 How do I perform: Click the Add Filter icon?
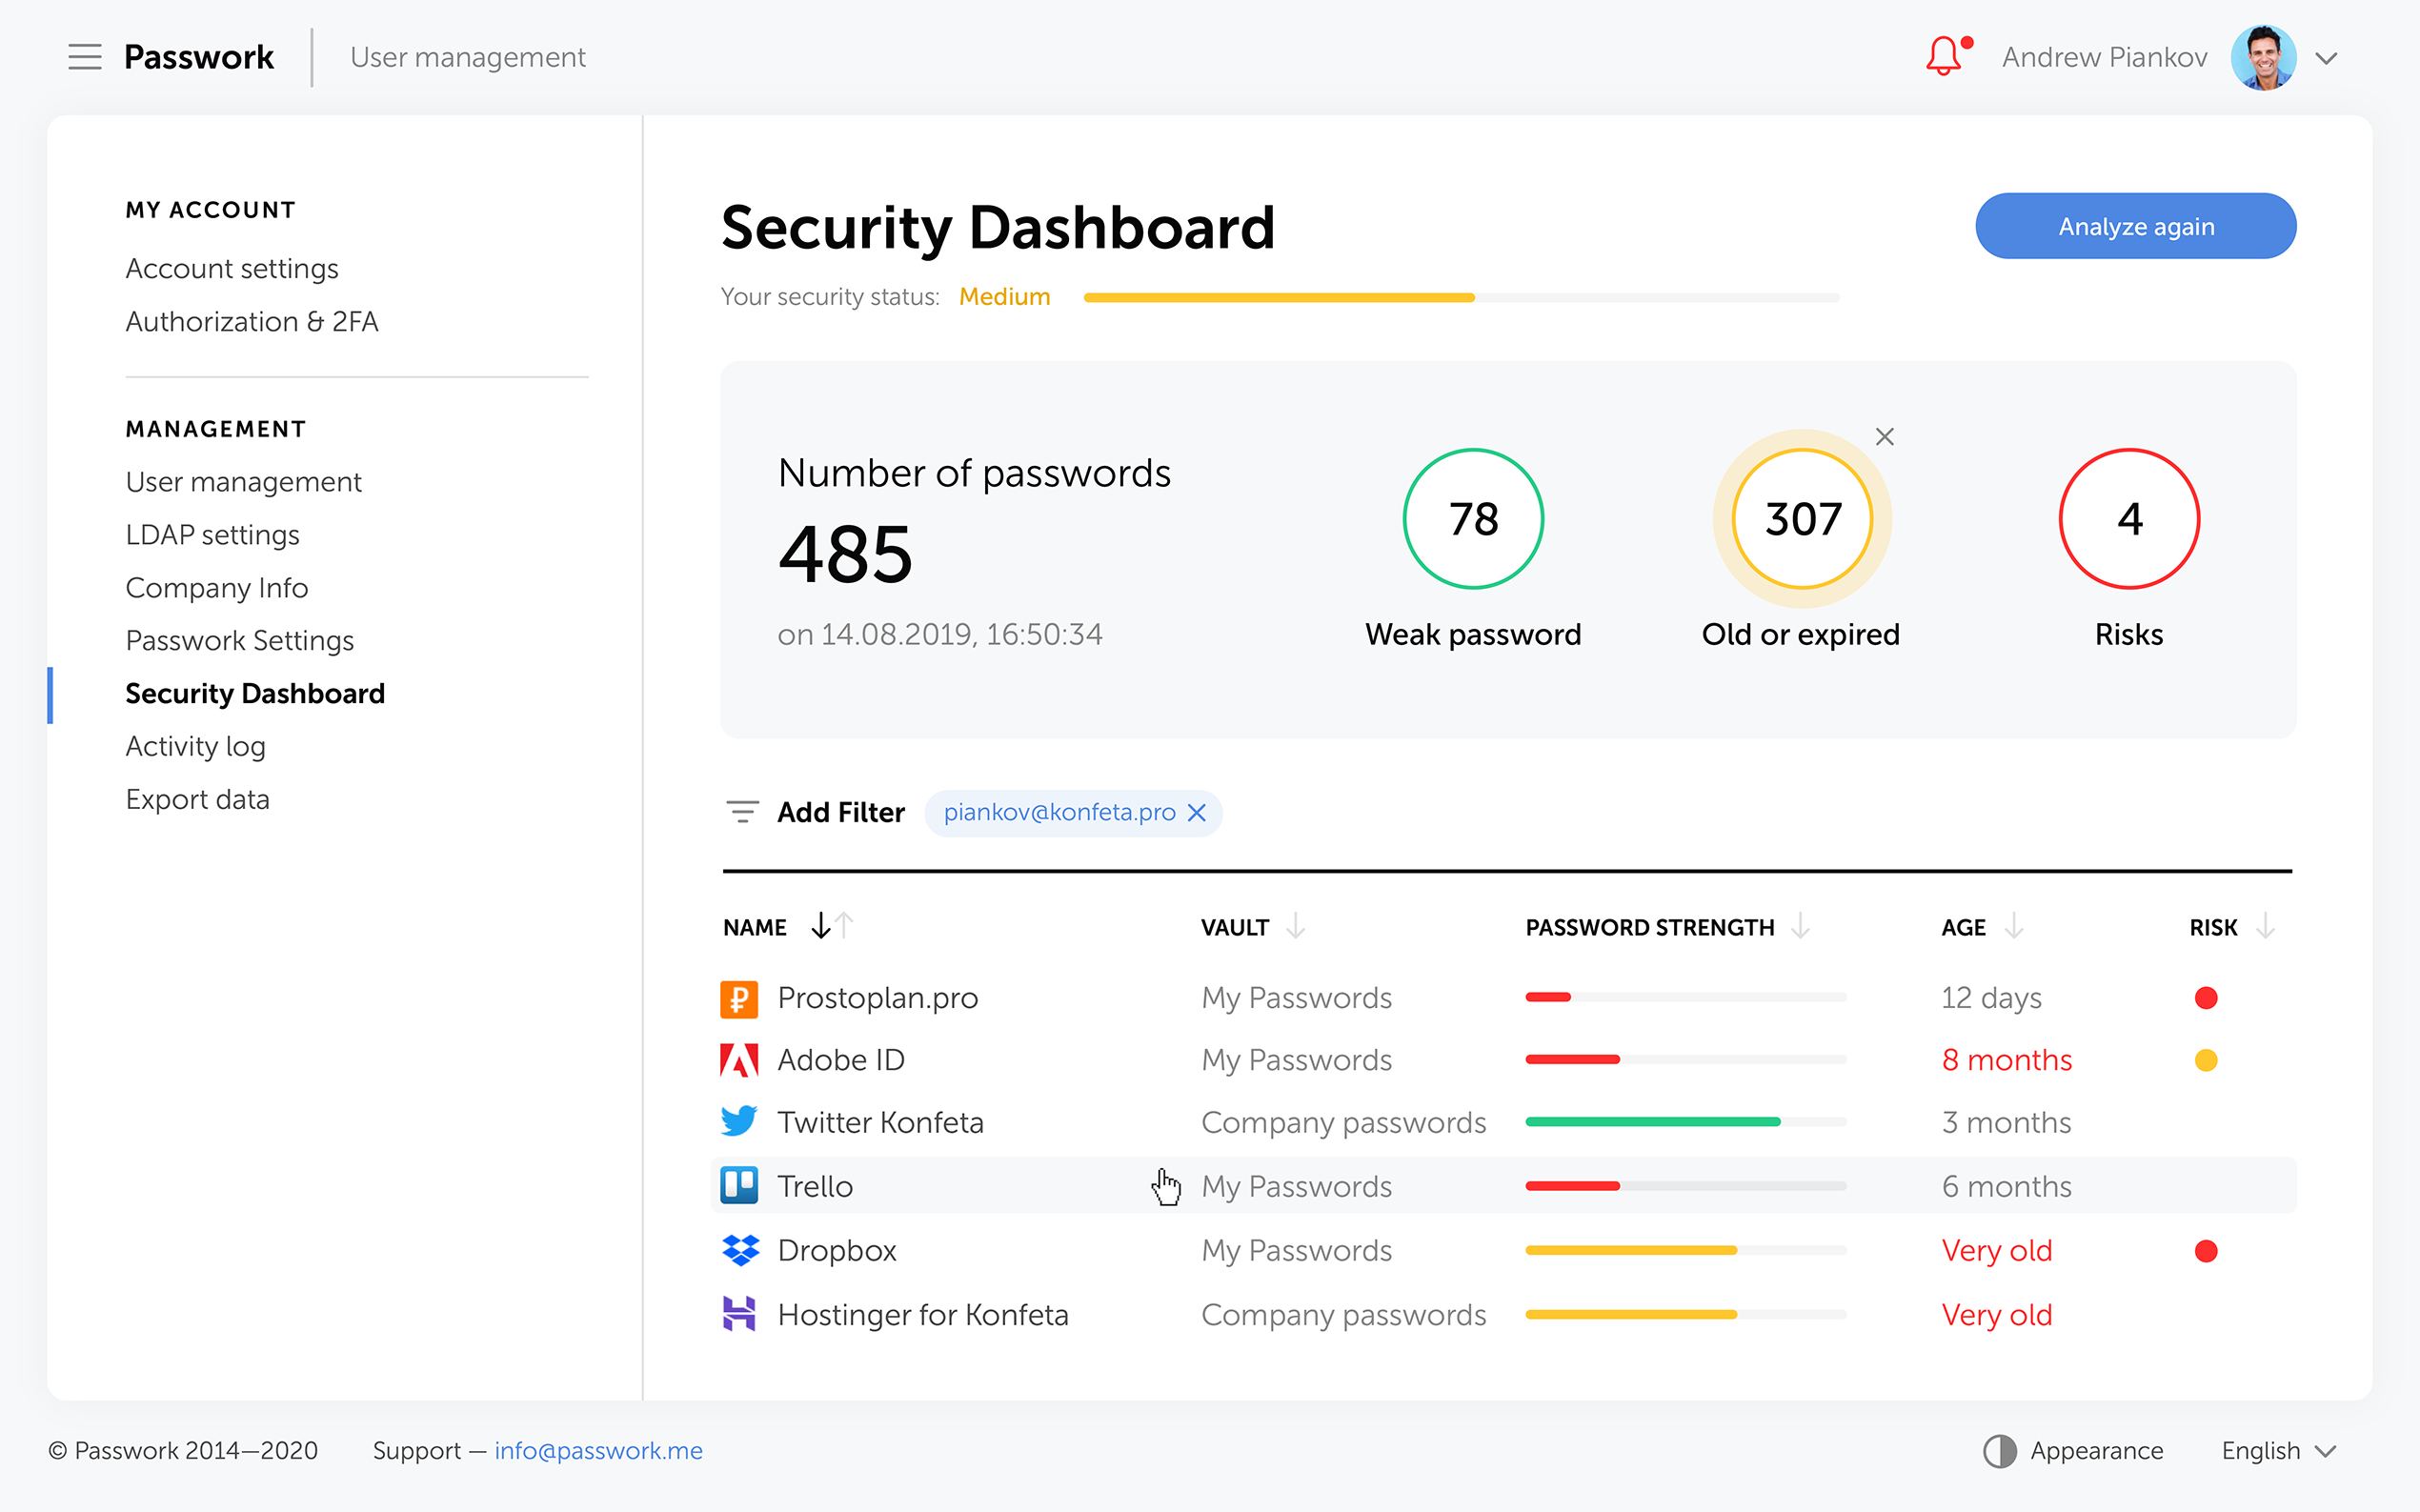[x=742, y=812]
